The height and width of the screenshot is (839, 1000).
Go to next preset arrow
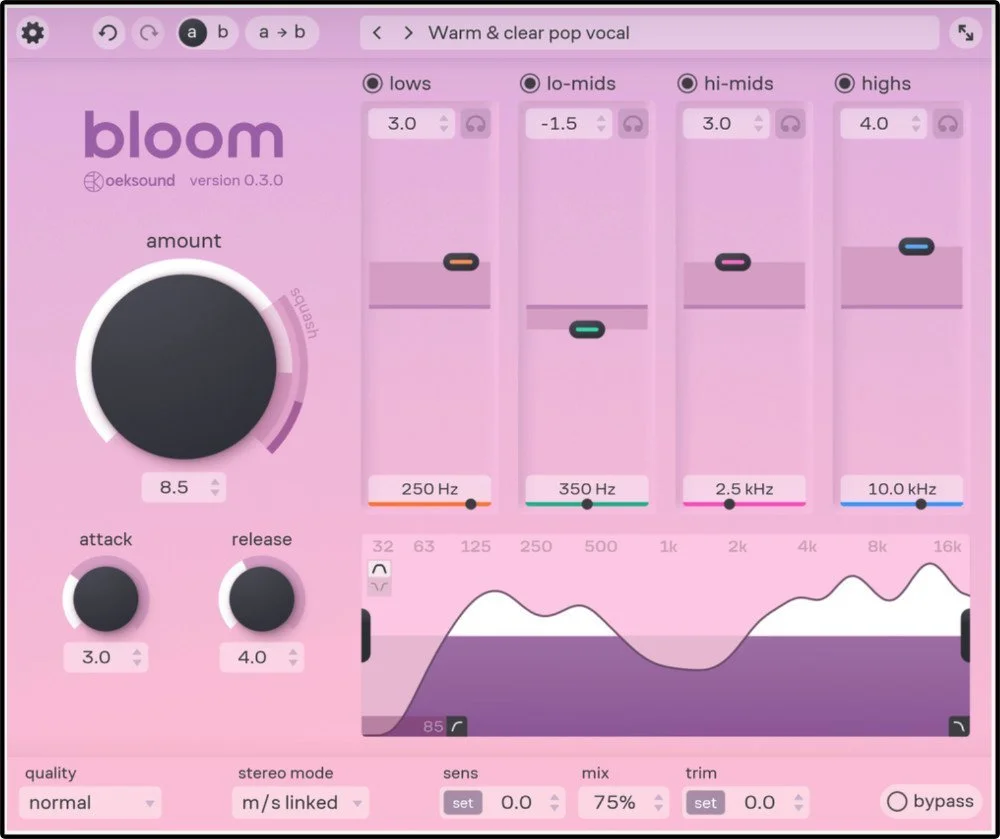pos(409,33)
